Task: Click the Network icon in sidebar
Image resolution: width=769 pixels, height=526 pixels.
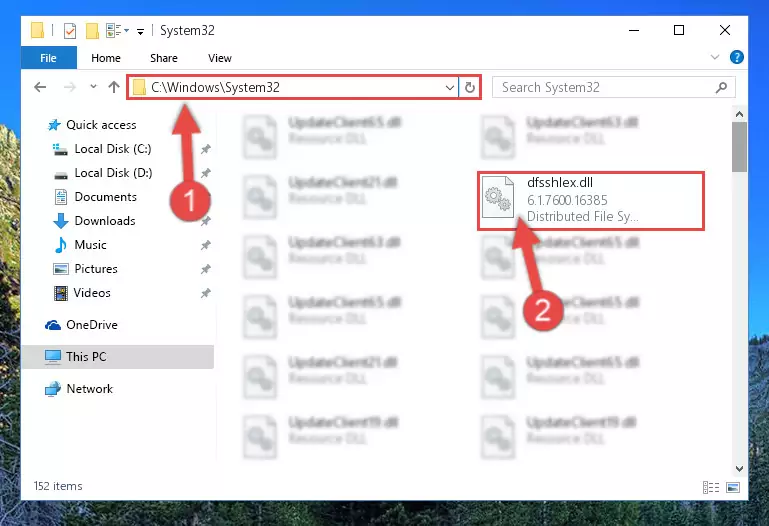Action: point(52,389)
